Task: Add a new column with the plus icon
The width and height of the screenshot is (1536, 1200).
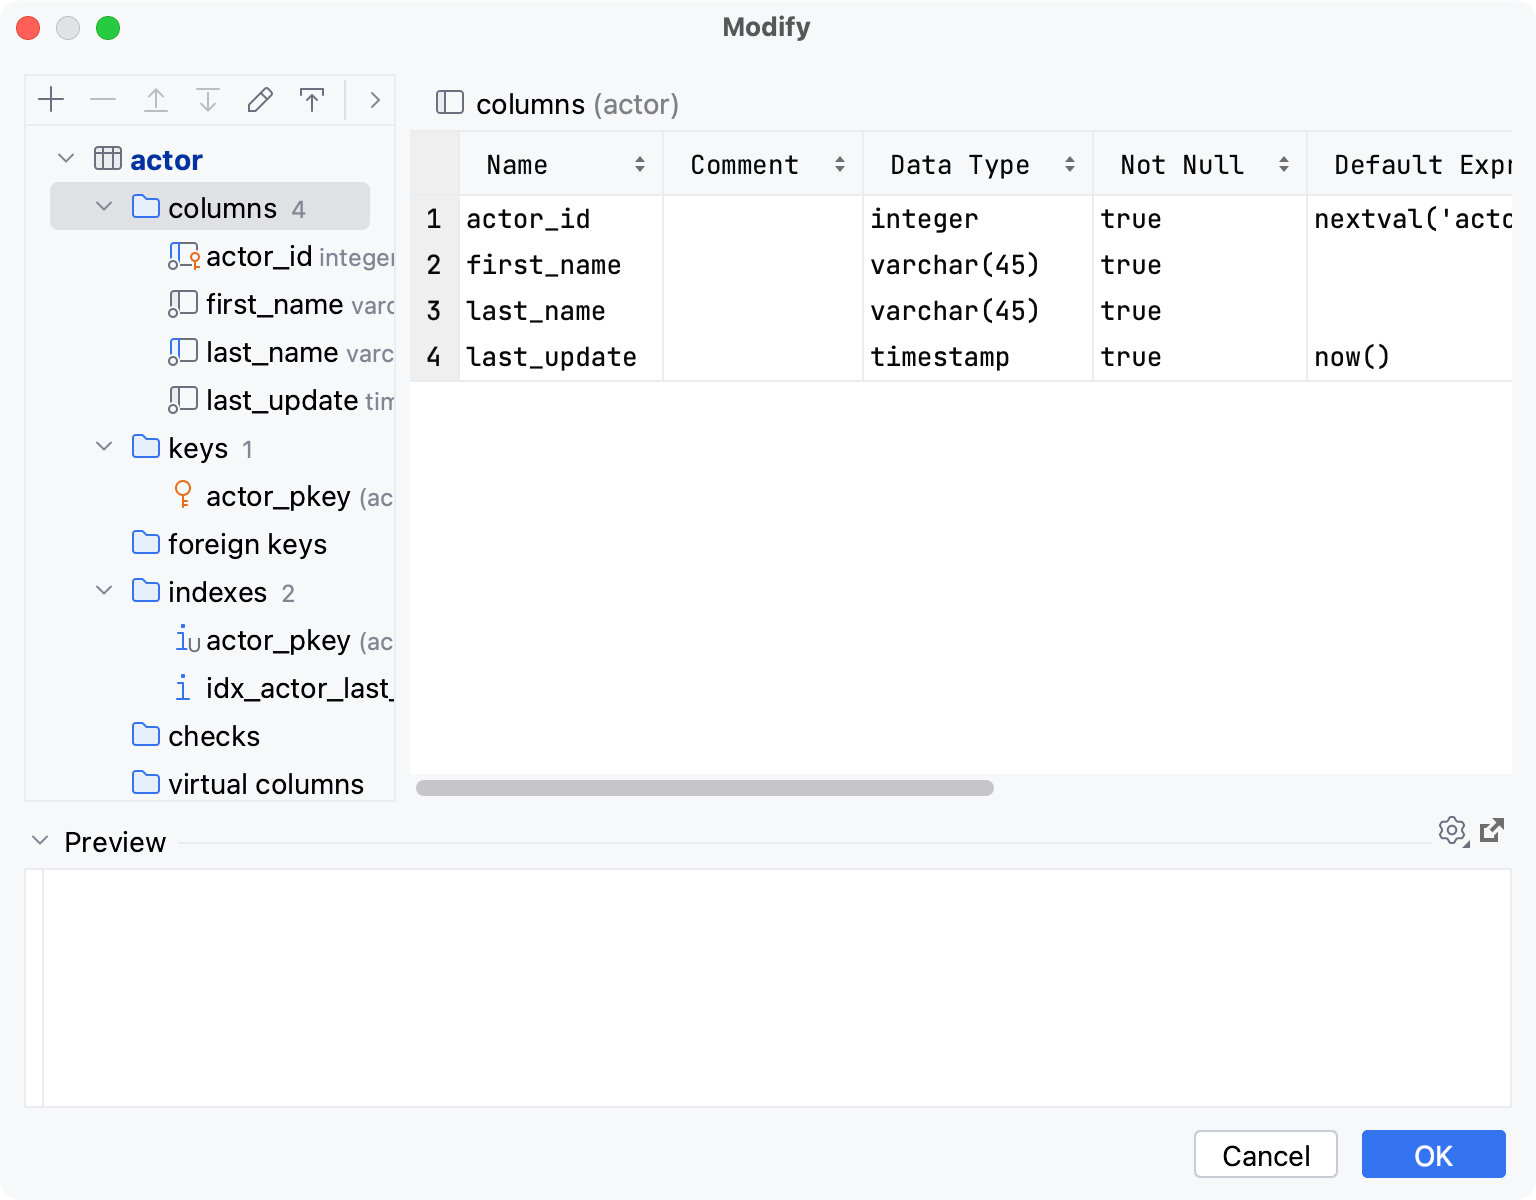Action: point(51,100)
